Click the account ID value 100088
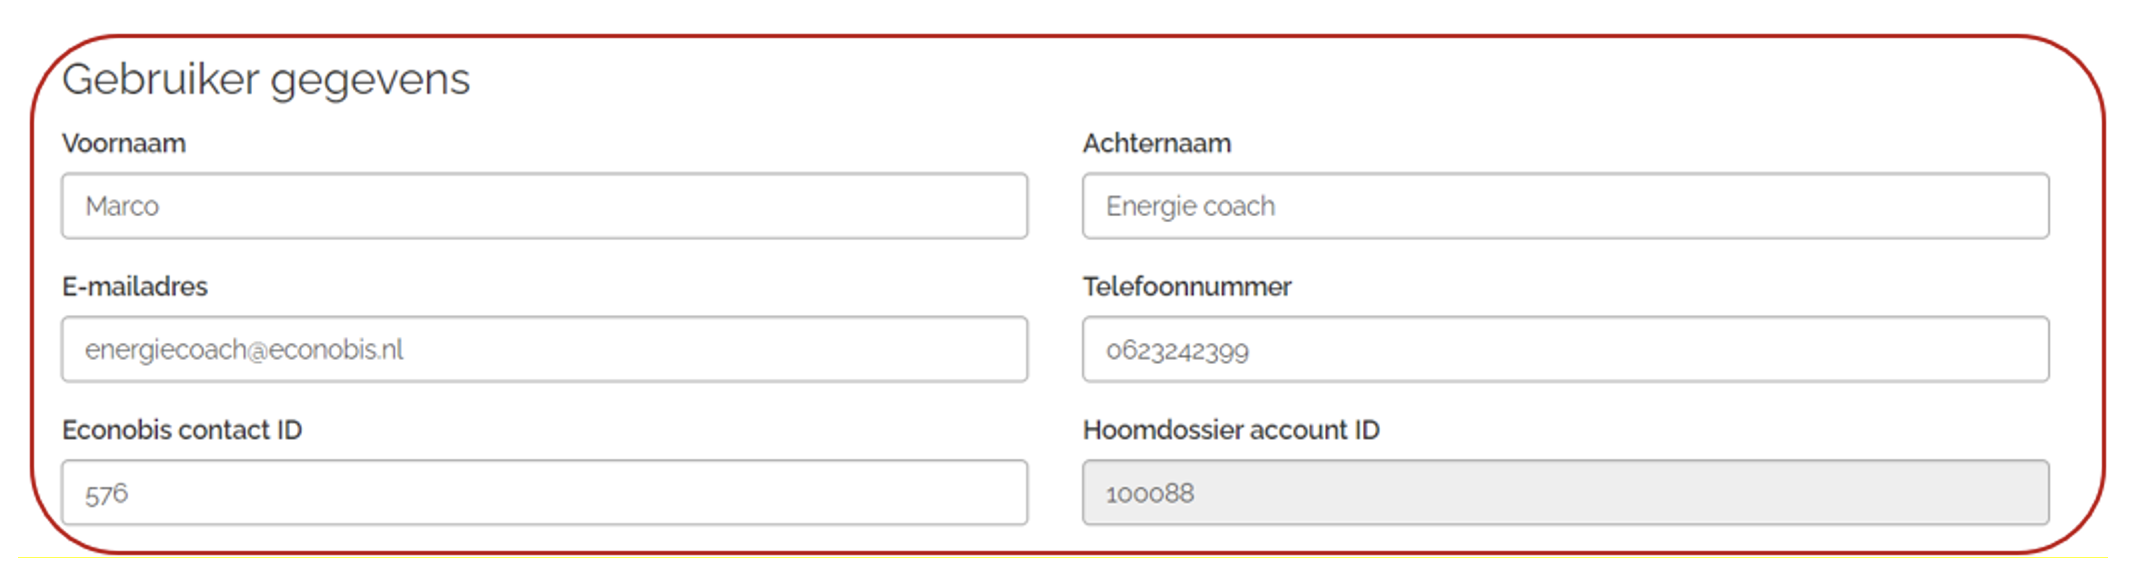 [1150, 494]
